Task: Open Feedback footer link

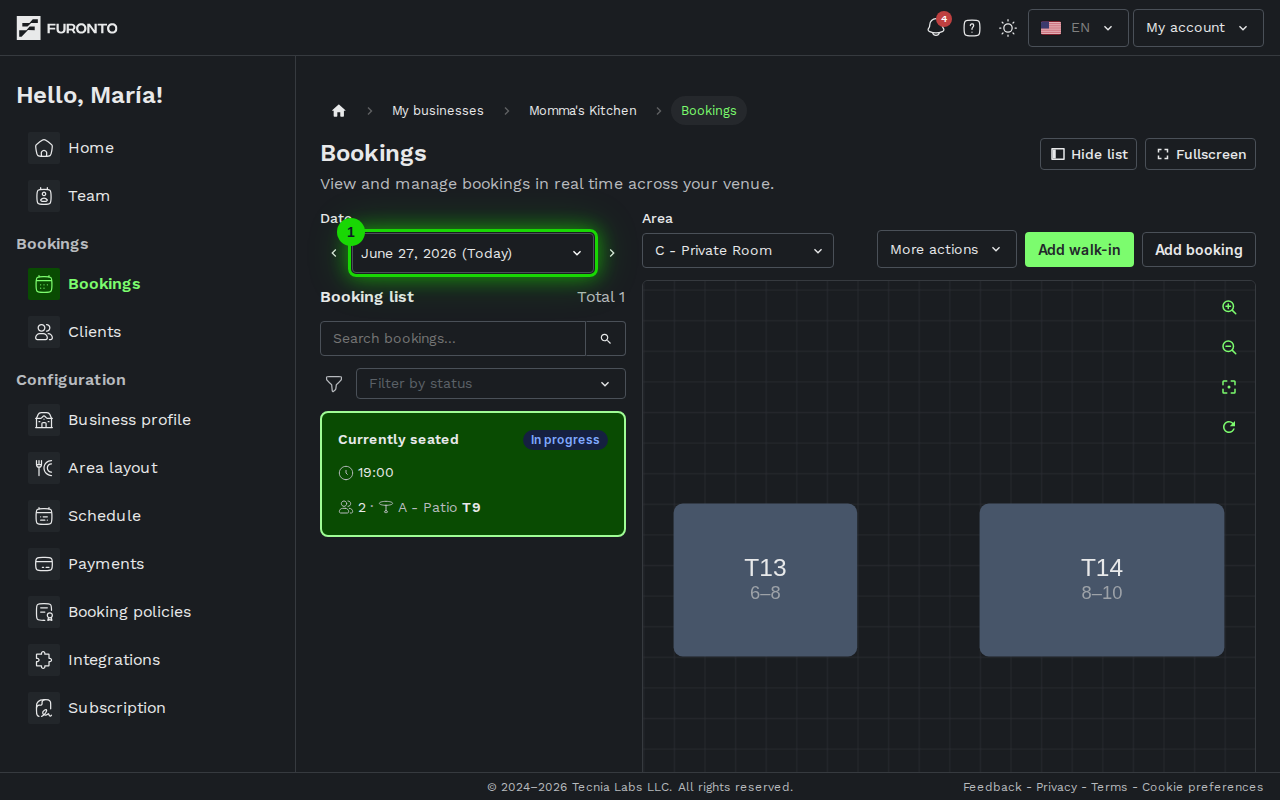Action: point(992,787)
